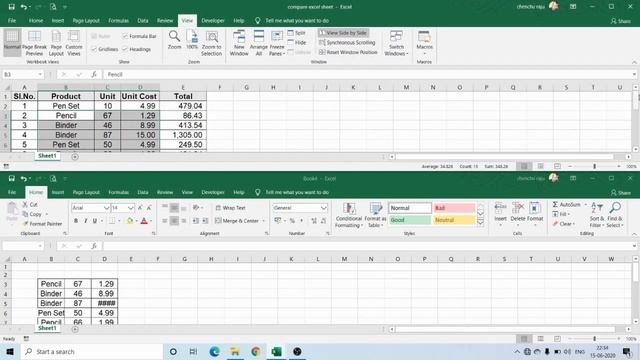This screenshot has width=640, height=360.
Task: Click Reset Window Position
Action: click(x=348, y=52)
